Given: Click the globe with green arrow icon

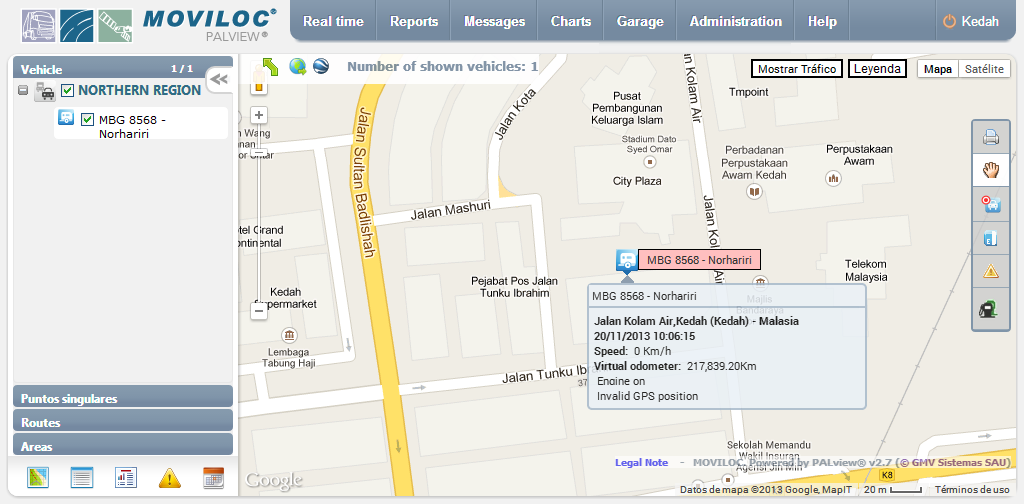Looking at the screenshot, I should 298,66.
